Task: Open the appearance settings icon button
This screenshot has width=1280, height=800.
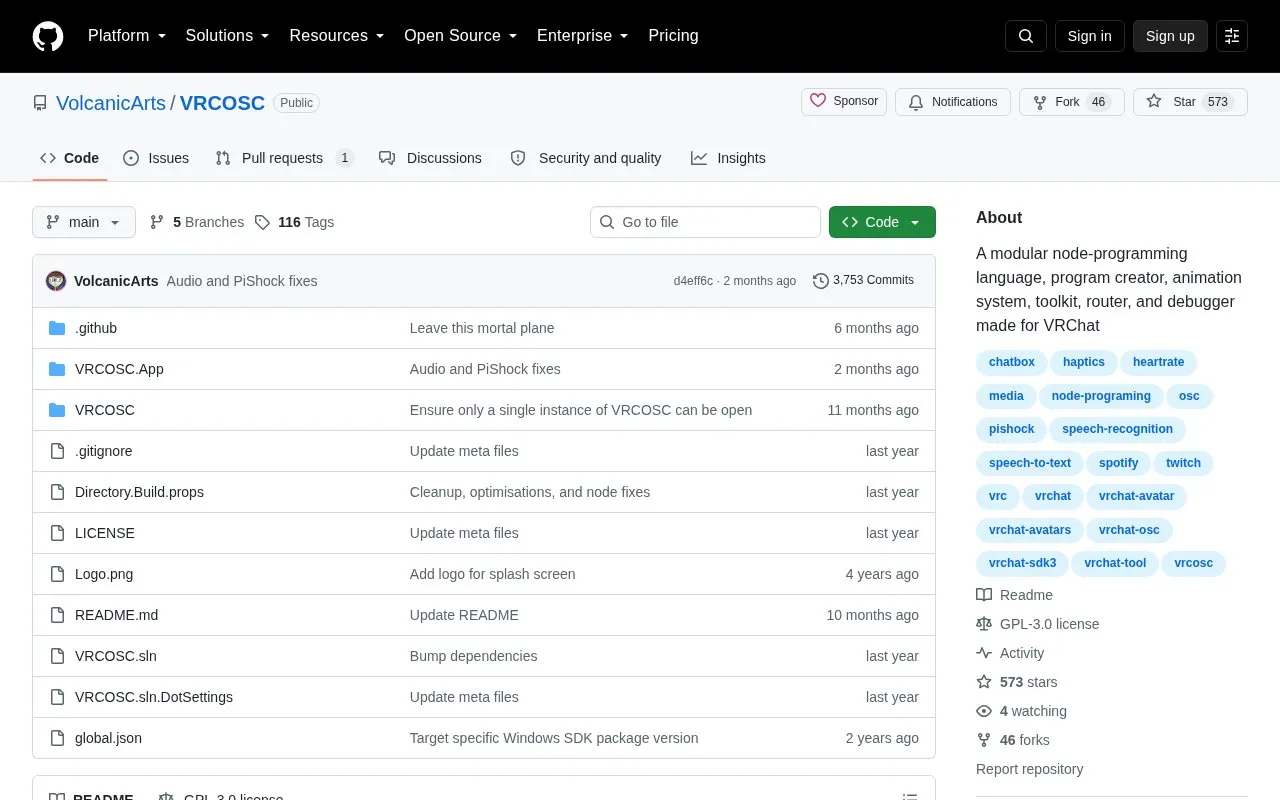Action: point(1232,36)
